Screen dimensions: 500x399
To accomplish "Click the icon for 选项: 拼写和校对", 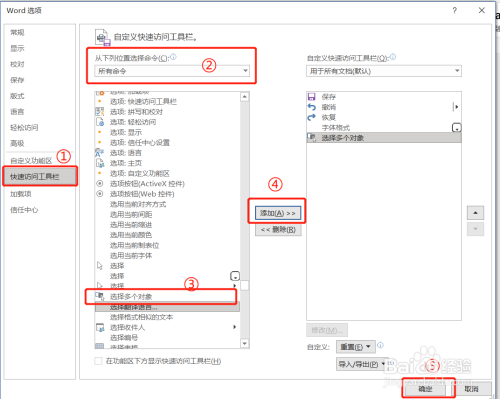I will [100, 111].
